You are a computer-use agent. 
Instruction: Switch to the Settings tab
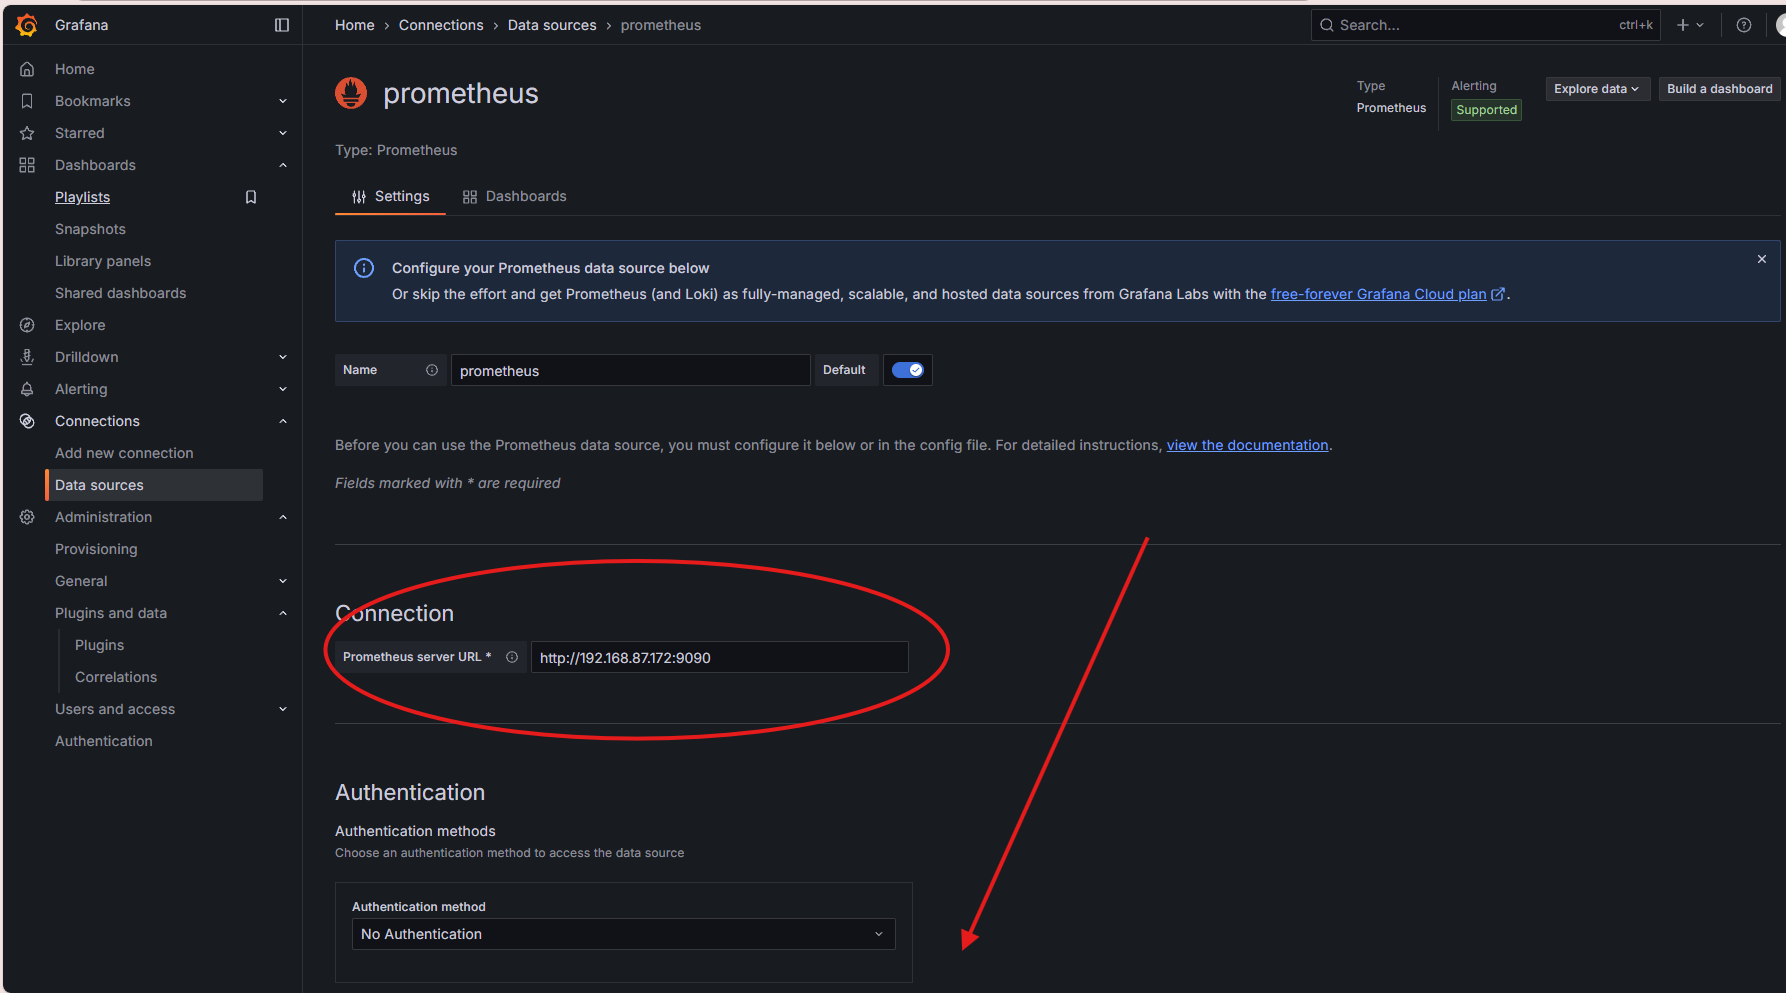pyautogui.click(x=391, y=197)
